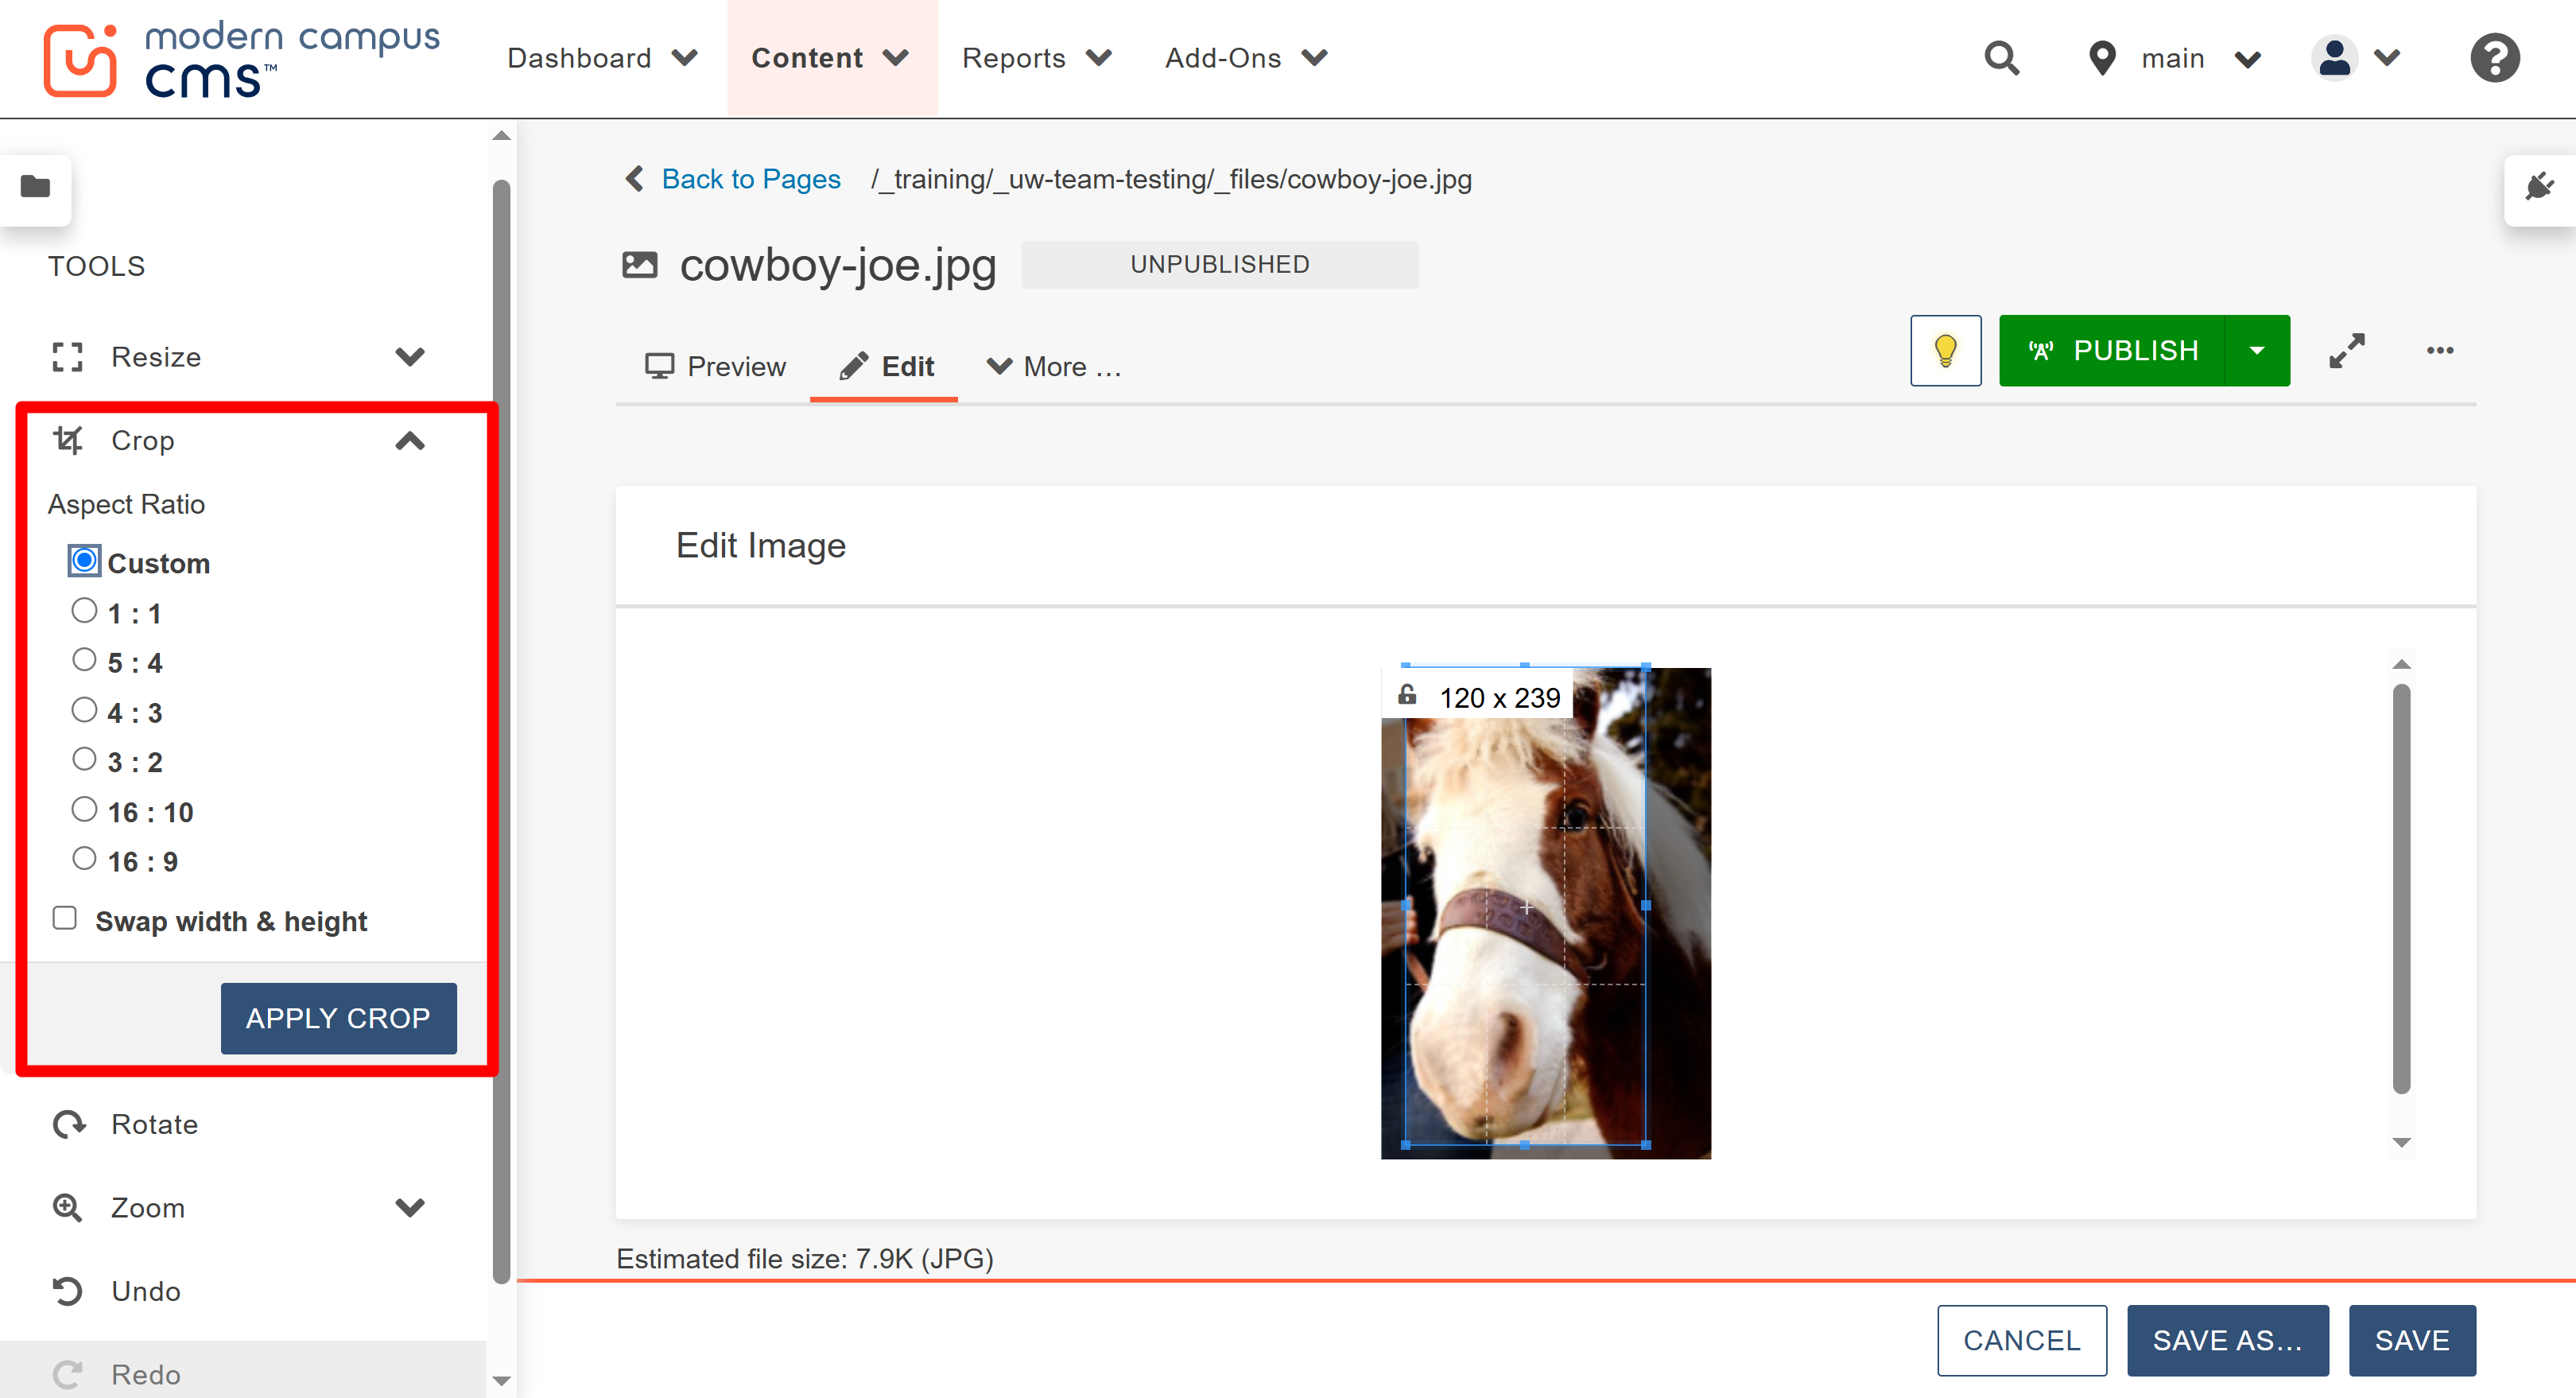Viewport: 2576px width, 1398px height.
Task: Click the lightbulb tips icon
Action: (1945, 350)
